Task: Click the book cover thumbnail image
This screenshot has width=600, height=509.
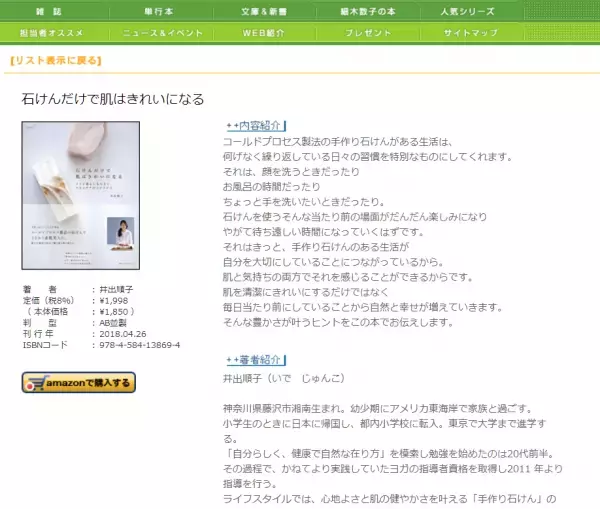Action: tap(81, 196)
